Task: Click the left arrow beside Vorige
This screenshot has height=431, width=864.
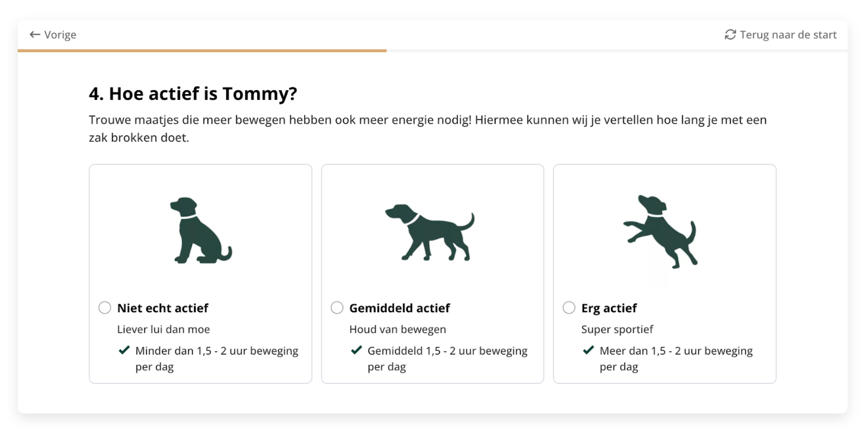Action: (35, 35)
